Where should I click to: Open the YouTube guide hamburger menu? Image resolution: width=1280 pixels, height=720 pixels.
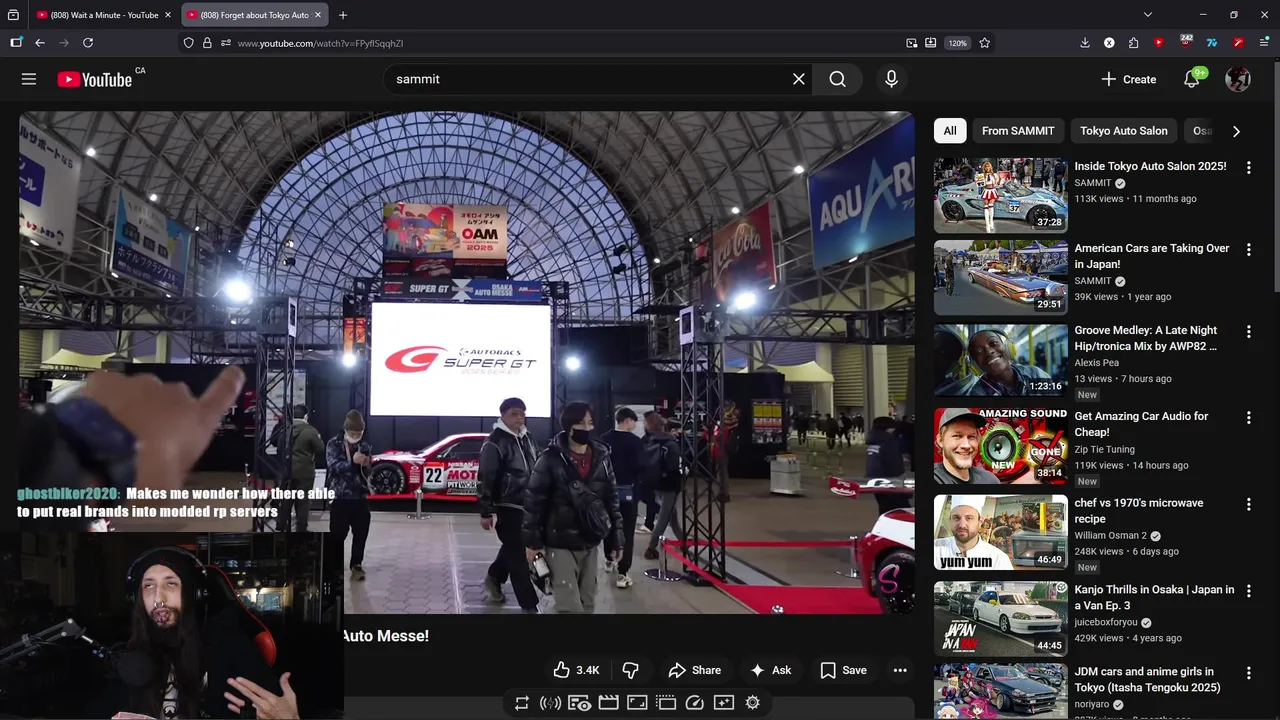(29, 79)
